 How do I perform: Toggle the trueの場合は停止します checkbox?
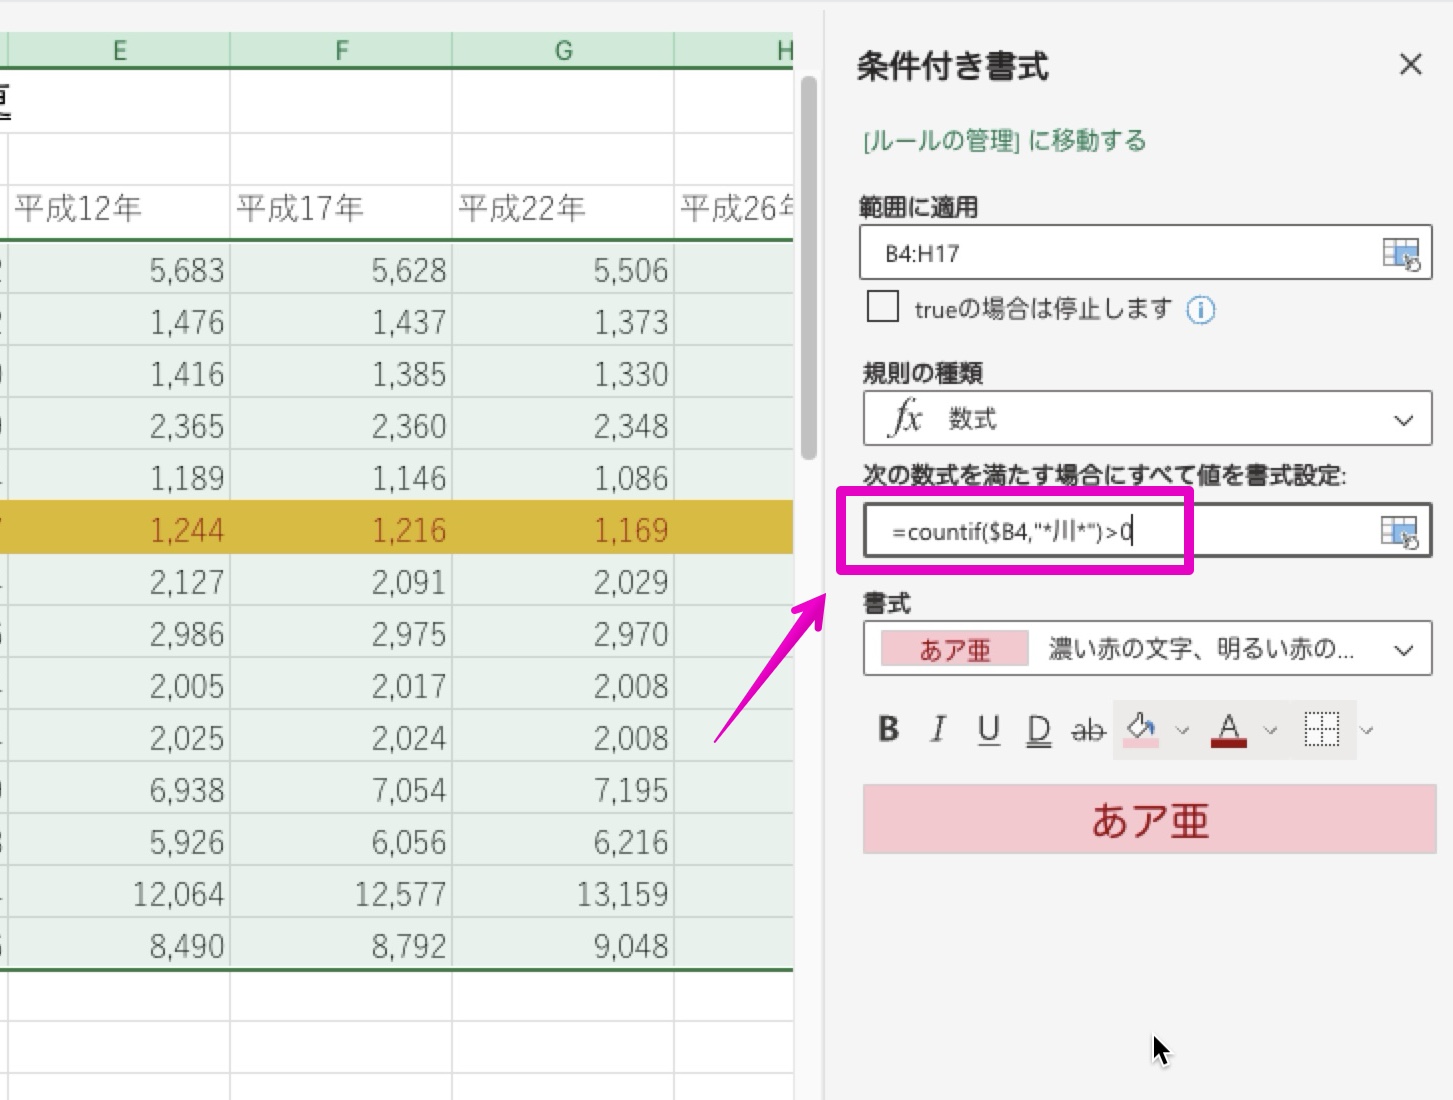point(882,306)
